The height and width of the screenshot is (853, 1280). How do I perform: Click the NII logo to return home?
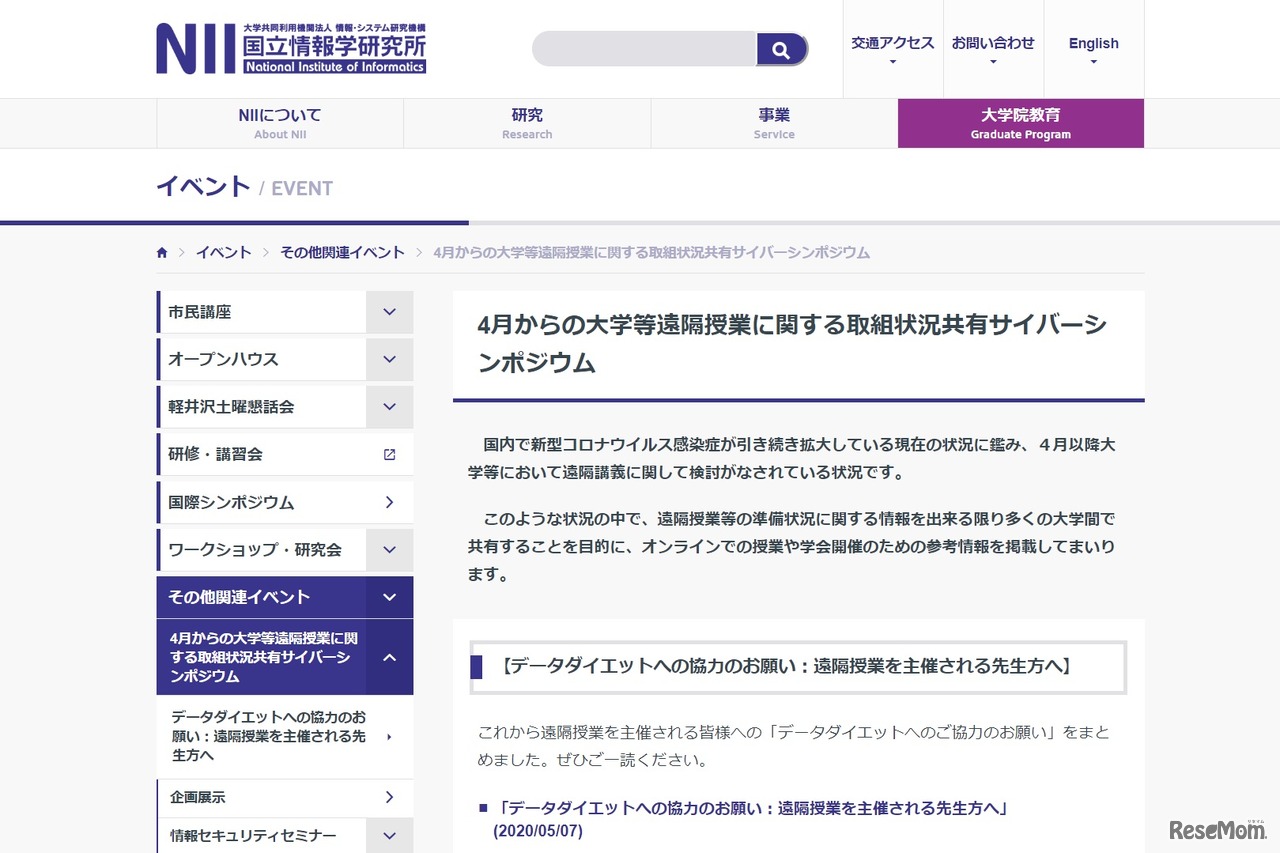click(290, 47)
